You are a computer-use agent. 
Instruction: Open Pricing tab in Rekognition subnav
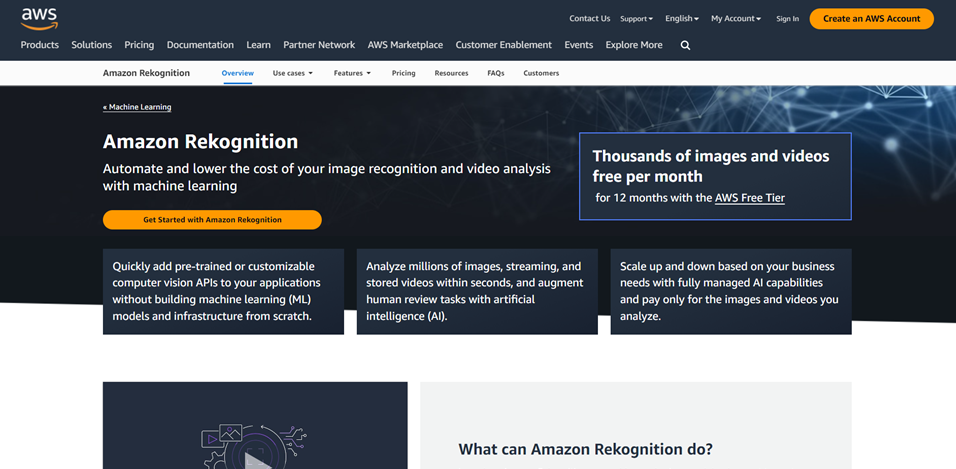point(404,73)
